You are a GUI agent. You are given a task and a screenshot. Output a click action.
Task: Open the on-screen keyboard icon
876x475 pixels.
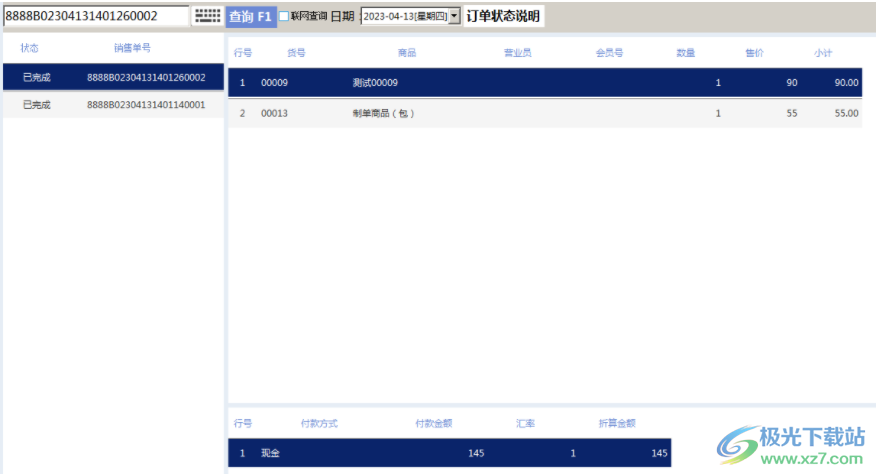208,16
